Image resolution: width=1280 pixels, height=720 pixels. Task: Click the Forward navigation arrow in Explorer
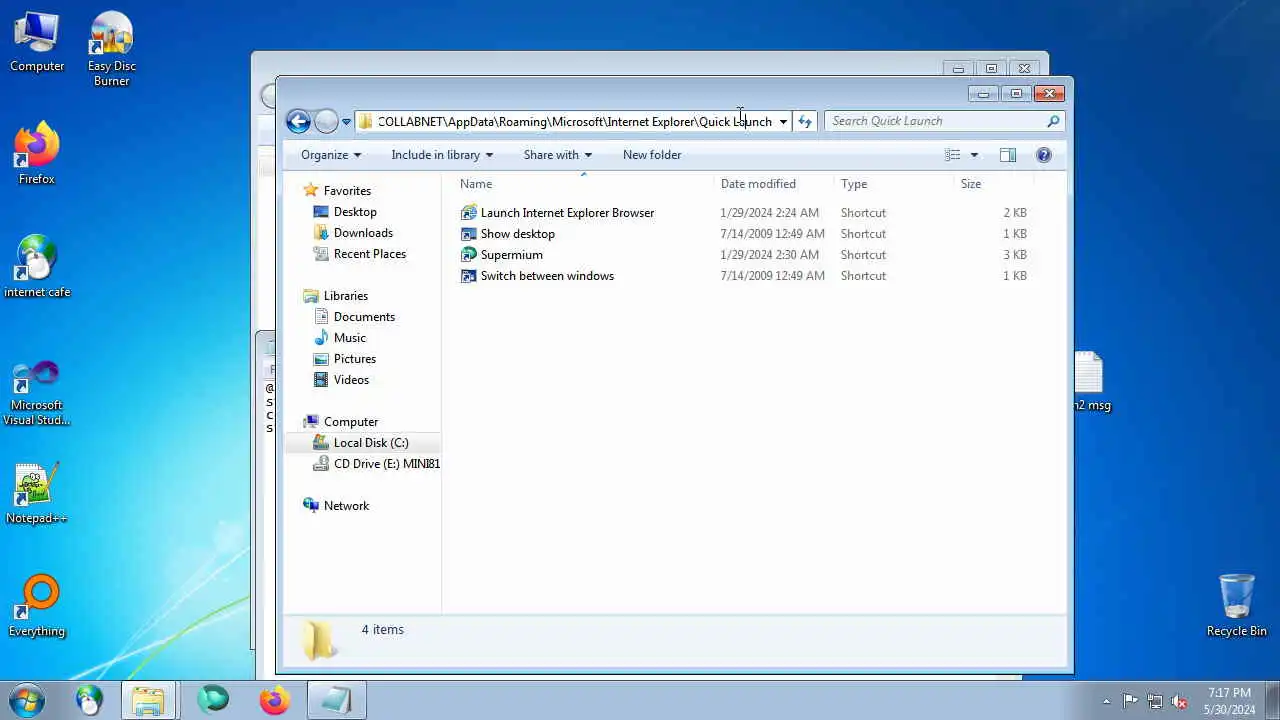[326, 121]
